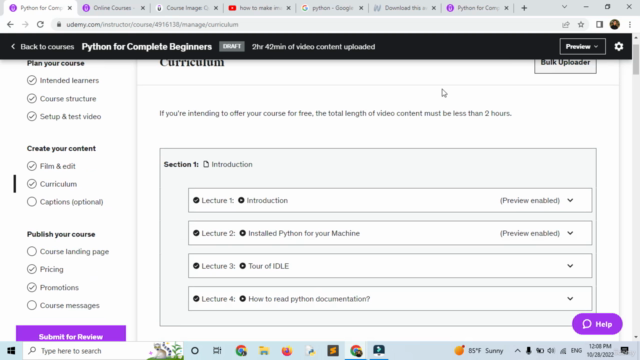The image size is (640, 360).
Task: Click video icon beside Tour of IDLE
Action: coord(242,266)
